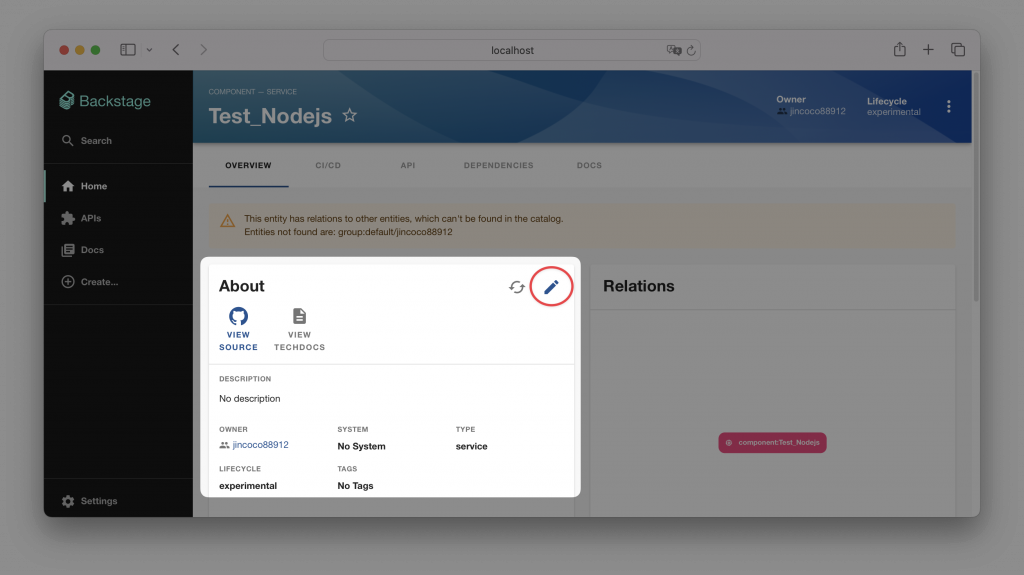Switch to the Dependencies tab
The image size is (1024, 575).
click(x=498, y=165)
